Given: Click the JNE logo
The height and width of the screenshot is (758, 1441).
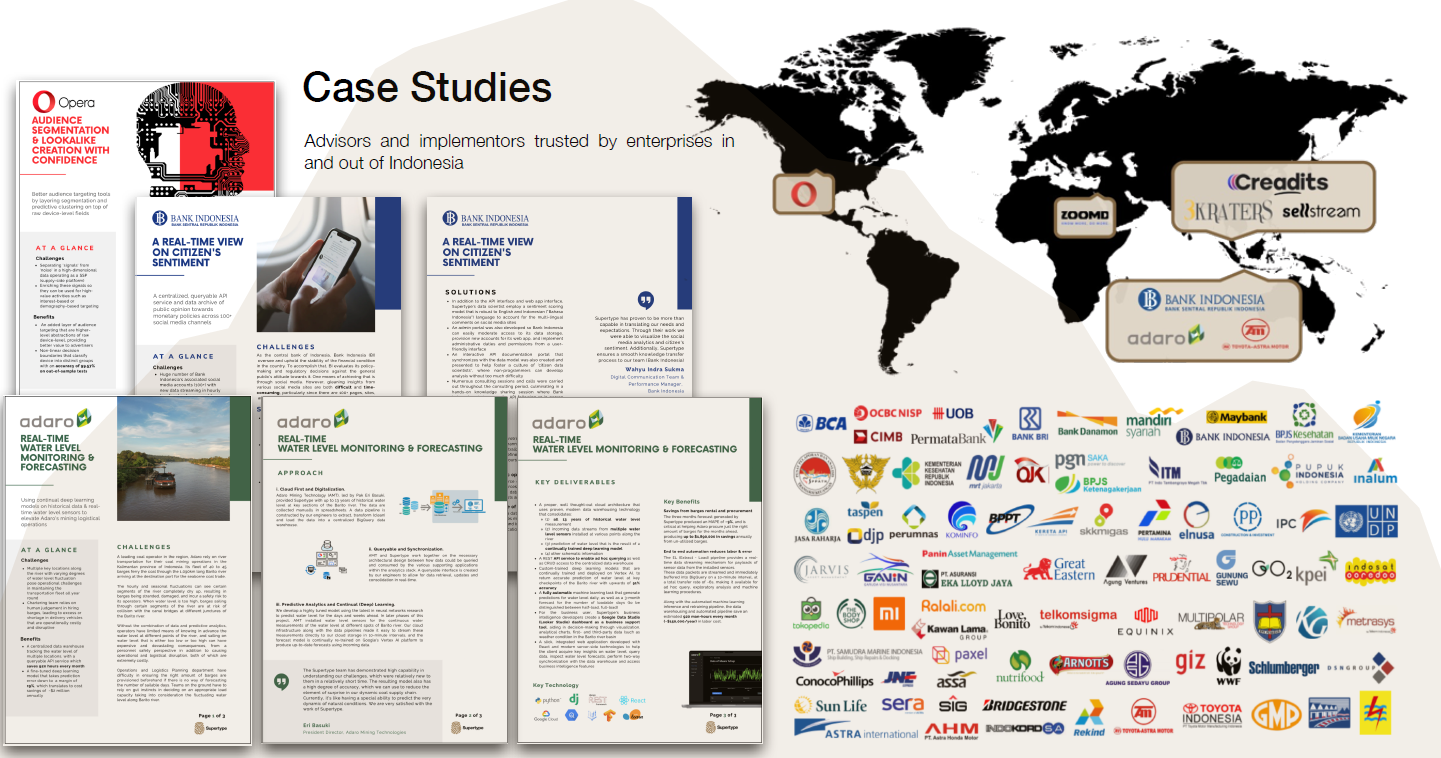Looking at the screenshot, I should [900, 678].
